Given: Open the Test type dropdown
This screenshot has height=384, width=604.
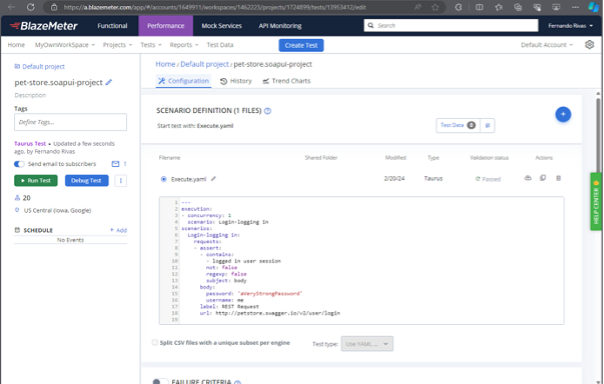Looking at the screenshot, I should click(x=367, y=344).
